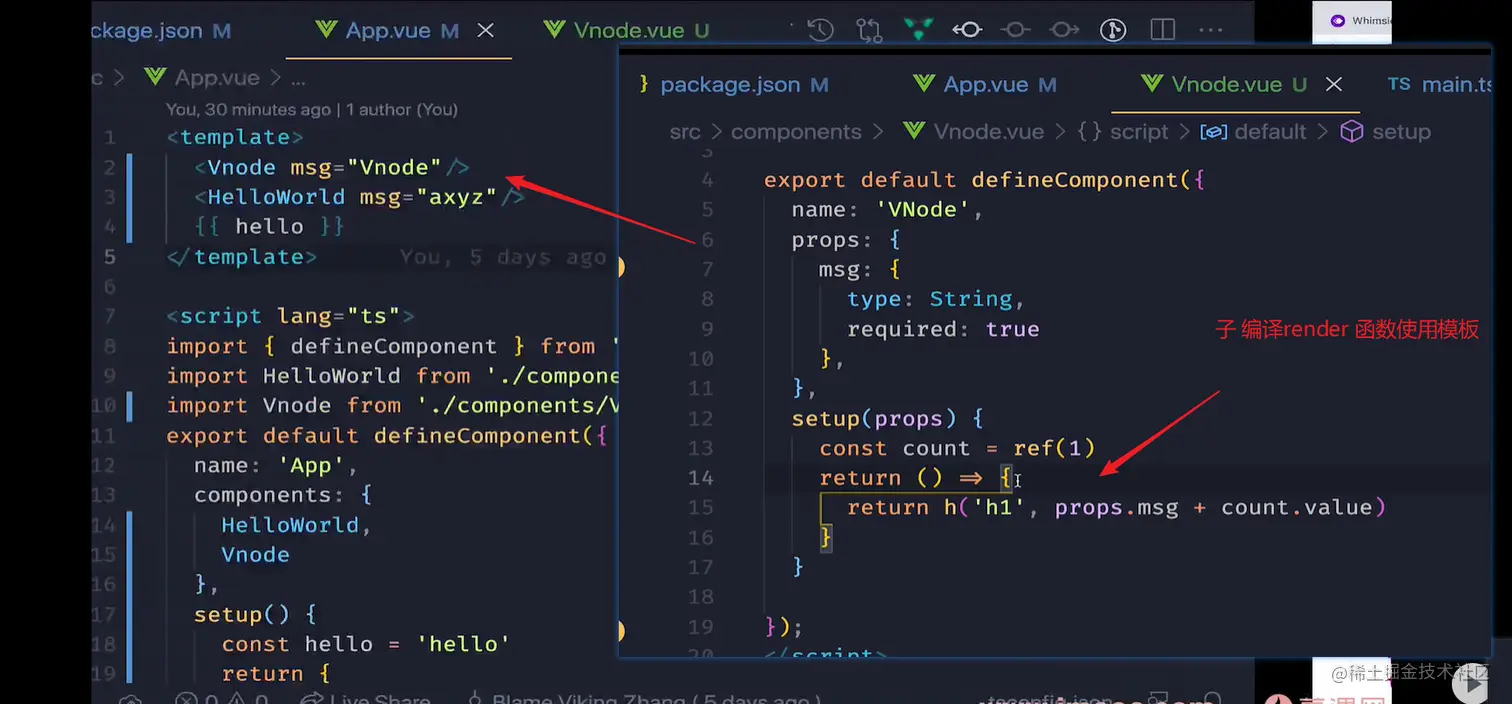
Task: Close the App.vue tab in back window
Action: tap(485, 31)
